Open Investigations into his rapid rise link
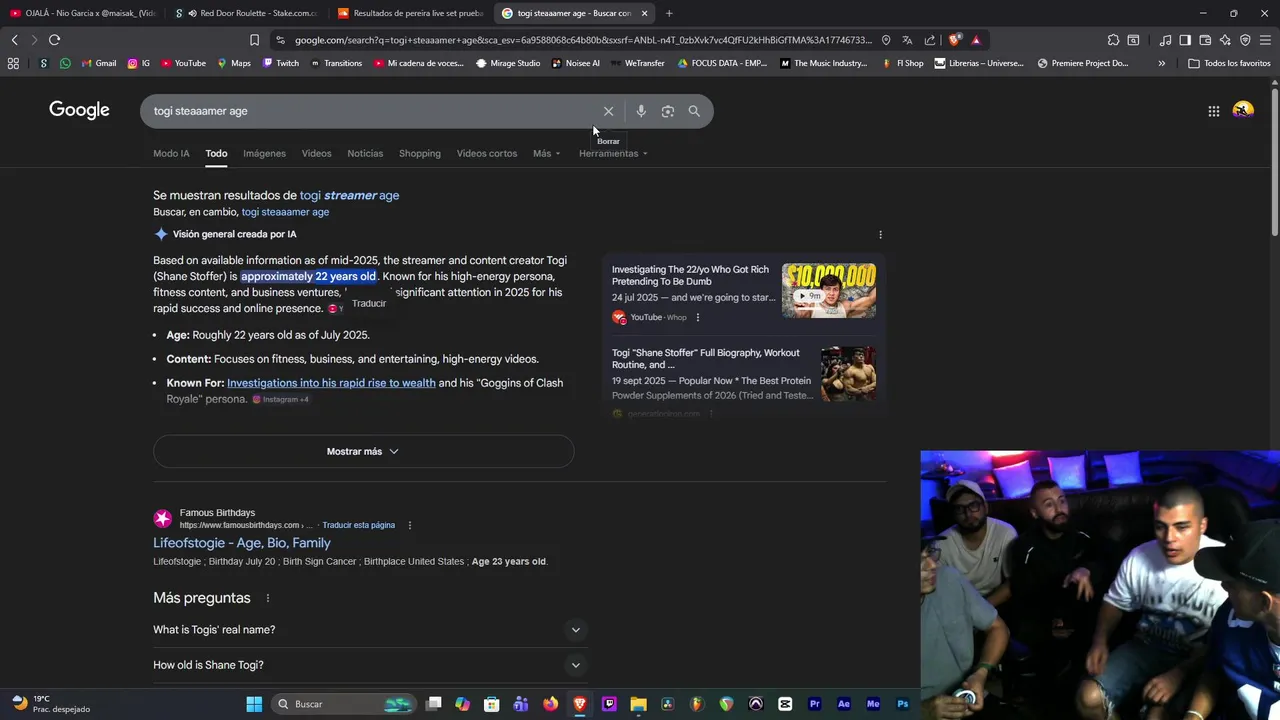The height and width of the screenshot is (720, 1280). (x=331, y=383)
